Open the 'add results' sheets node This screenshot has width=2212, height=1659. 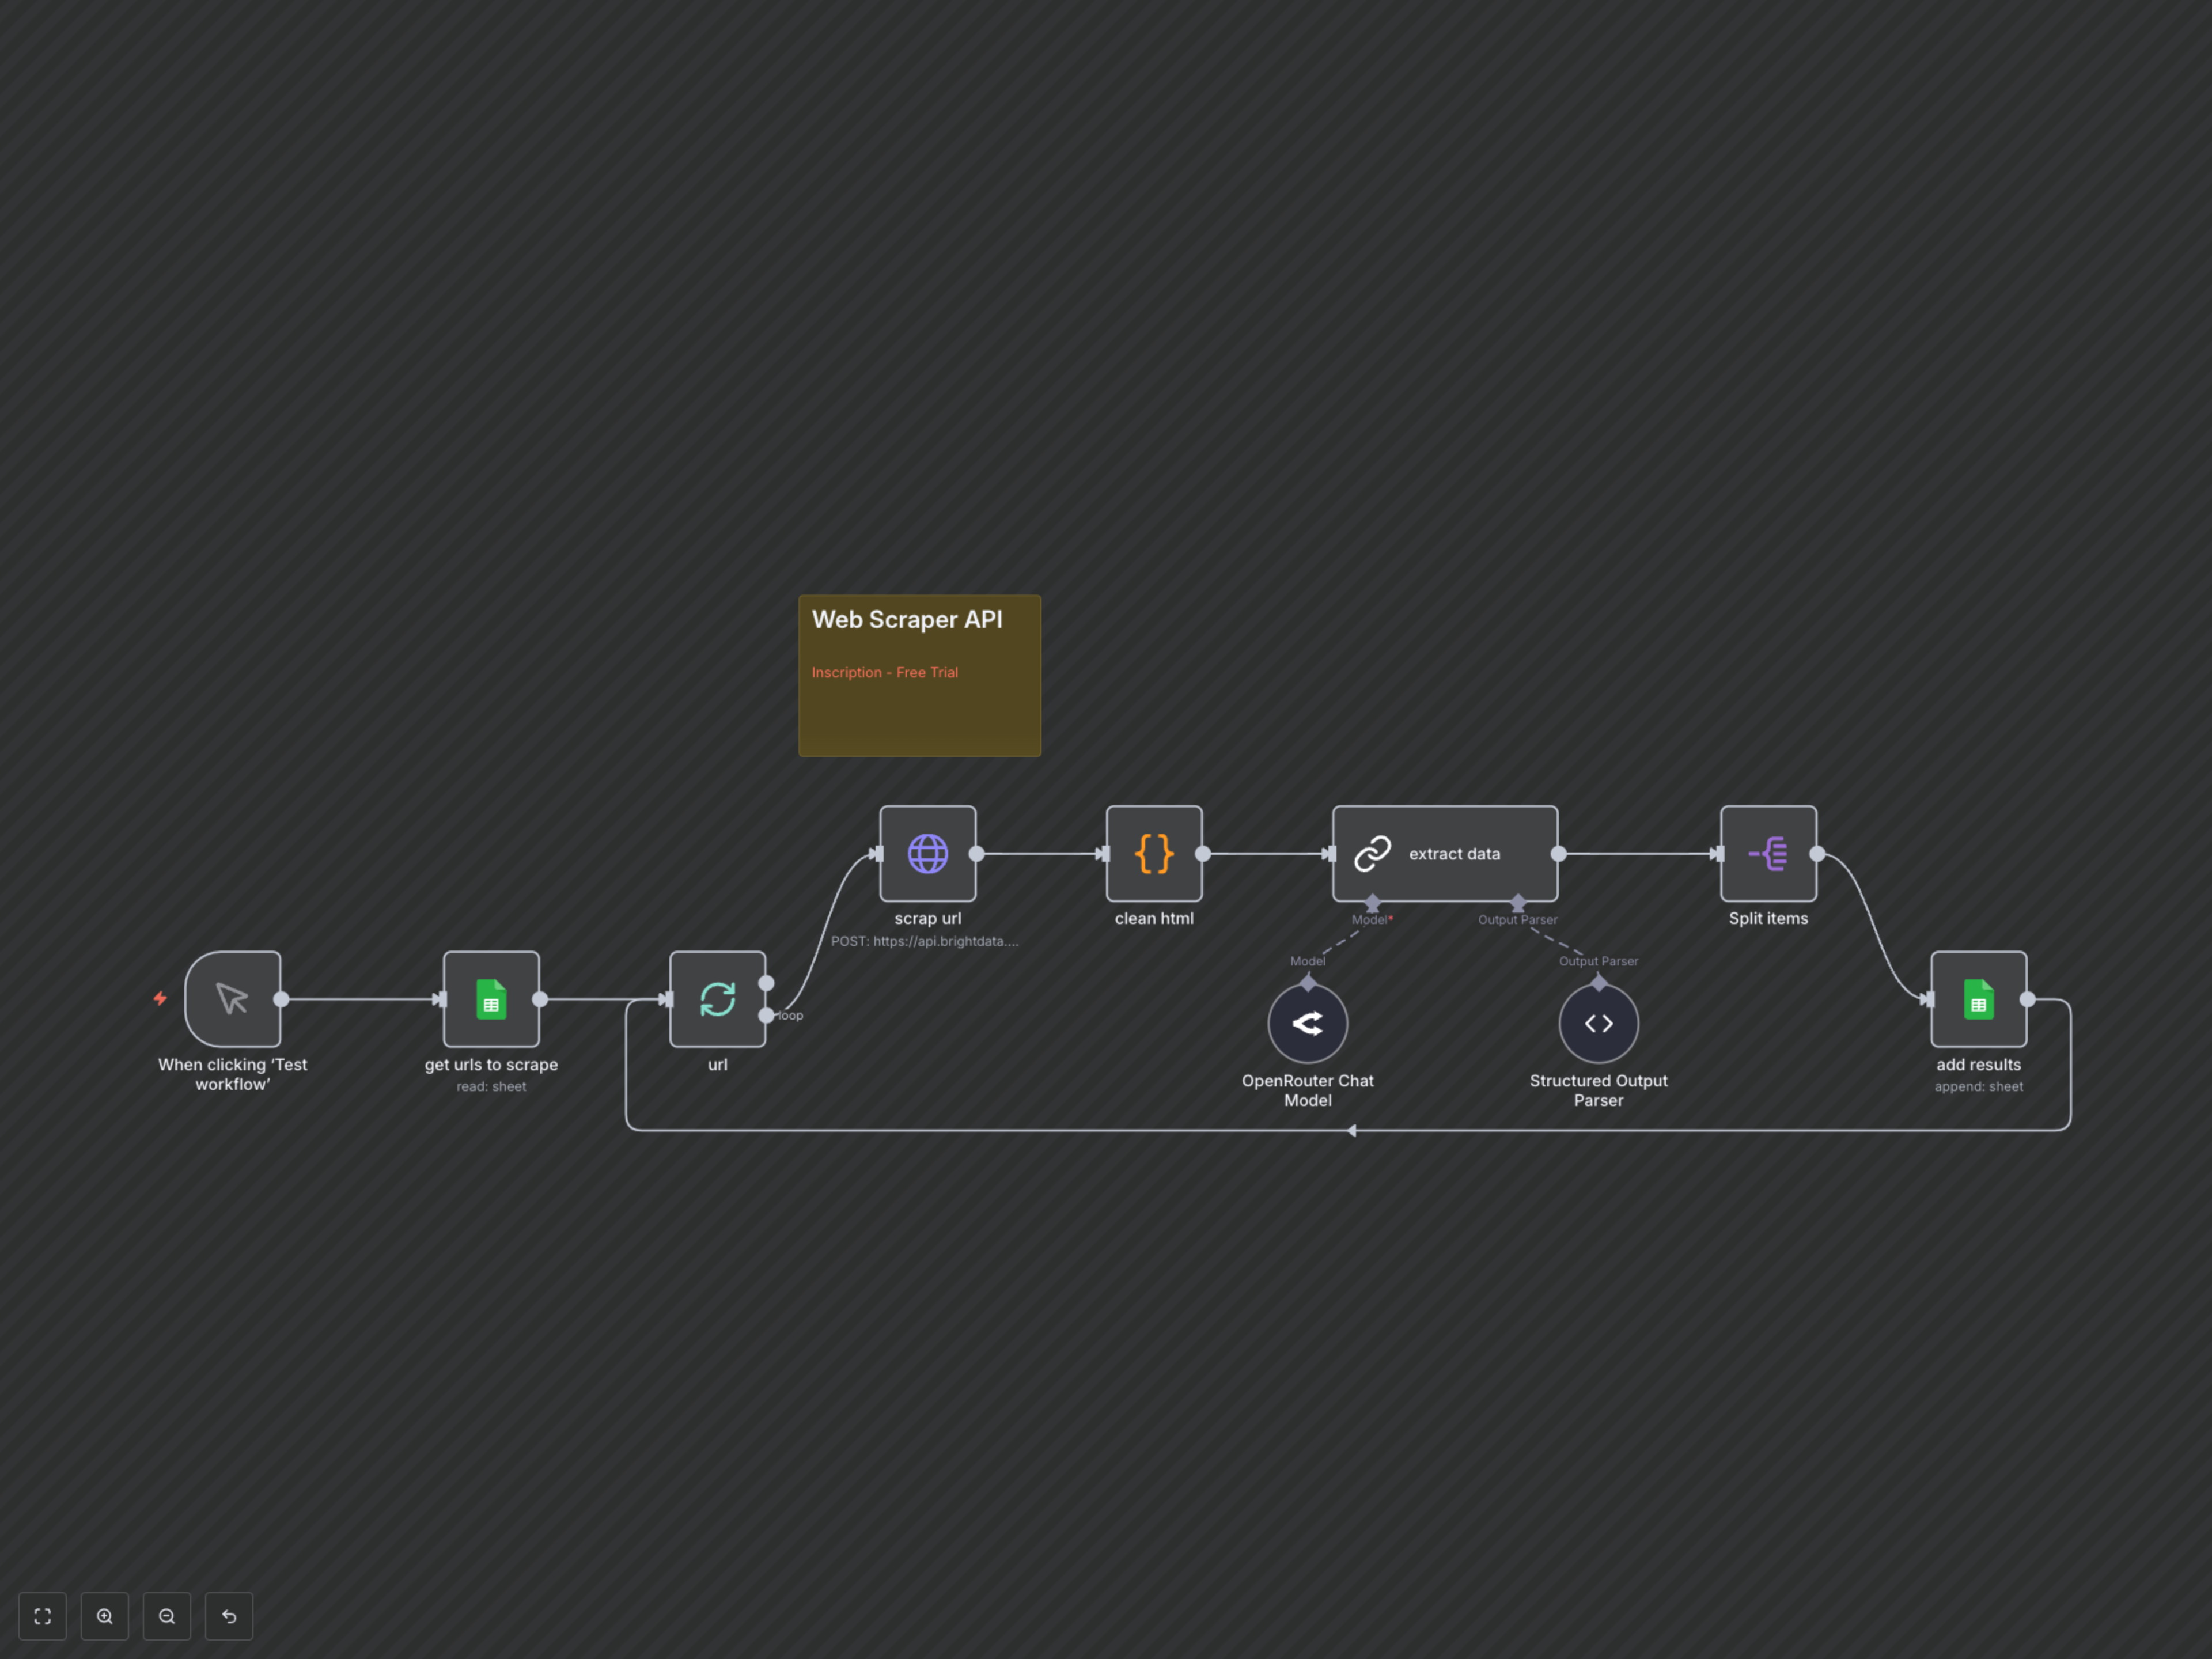1977,998
